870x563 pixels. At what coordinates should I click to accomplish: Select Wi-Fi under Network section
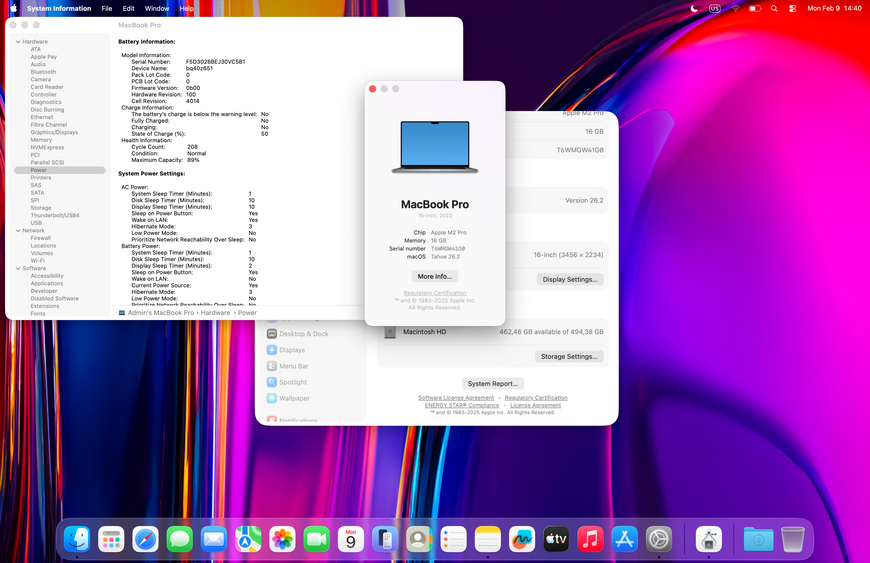38,261
